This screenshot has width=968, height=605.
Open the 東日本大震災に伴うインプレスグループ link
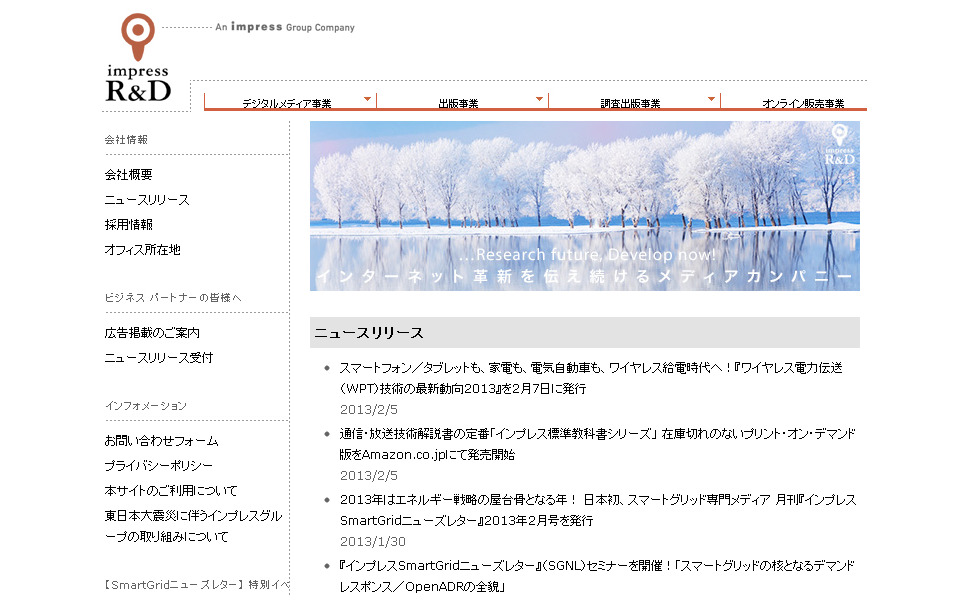[193, 526]
